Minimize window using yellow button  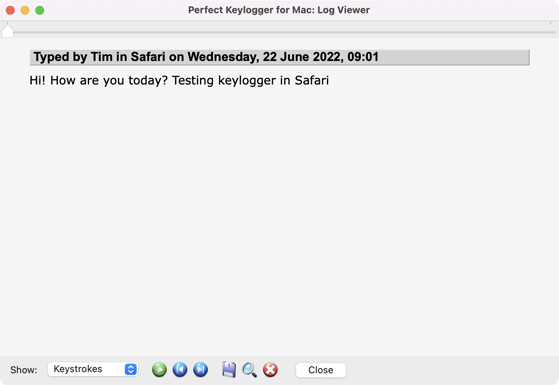point(25,10)
